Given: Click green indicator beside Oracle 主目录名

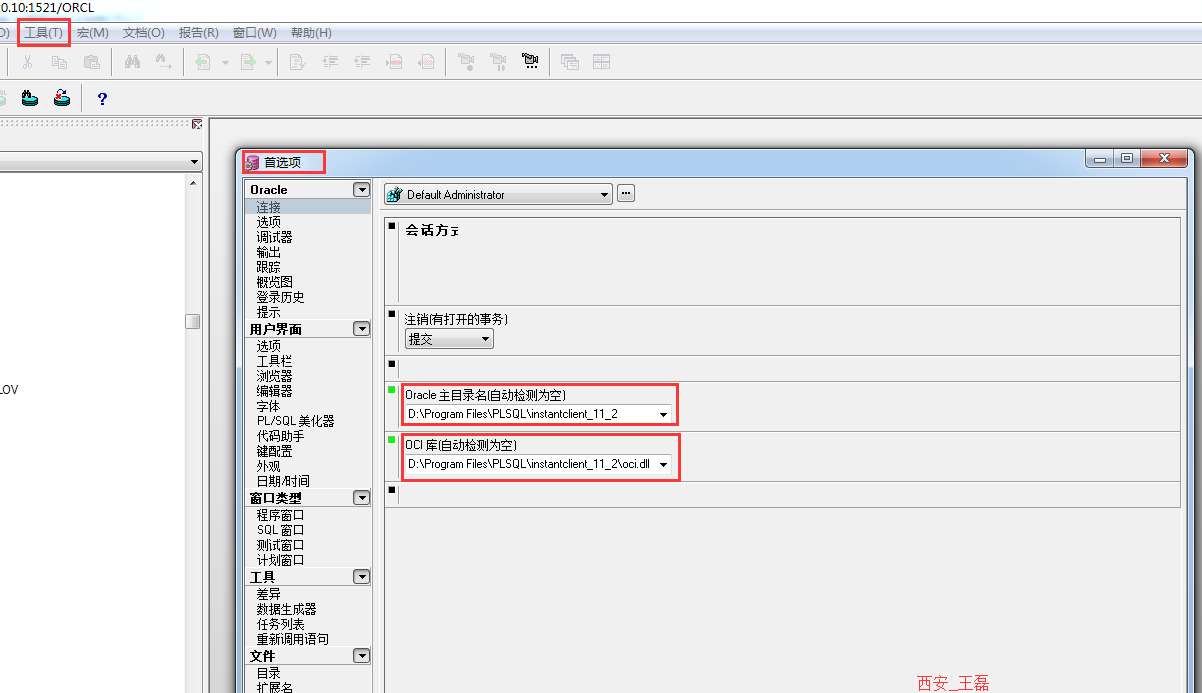Looking at the screenshot, I should [392, 390].
